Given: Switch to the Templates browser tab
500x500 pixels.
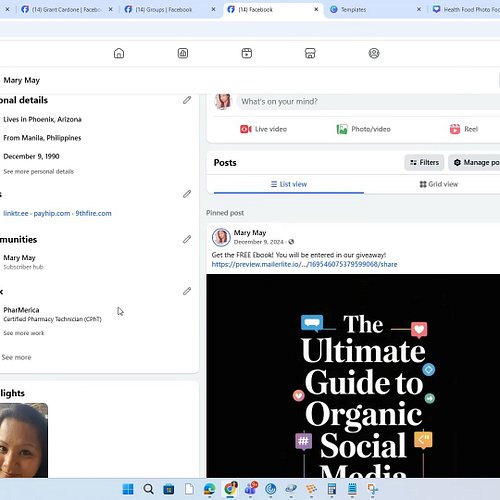Looking at the screenshot, I should pos(353,10).
